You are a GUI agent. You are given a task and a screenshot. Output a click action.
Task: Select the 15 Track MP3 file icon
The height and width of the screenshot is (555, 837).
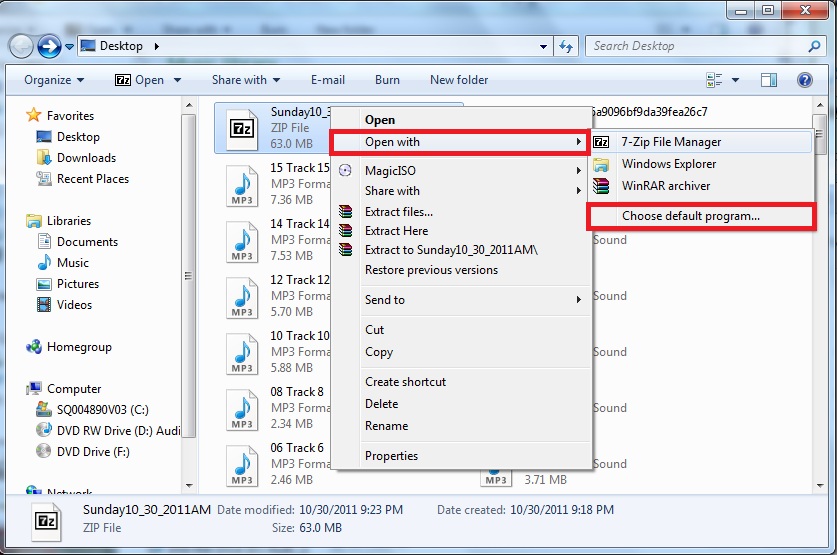point(243,181)
